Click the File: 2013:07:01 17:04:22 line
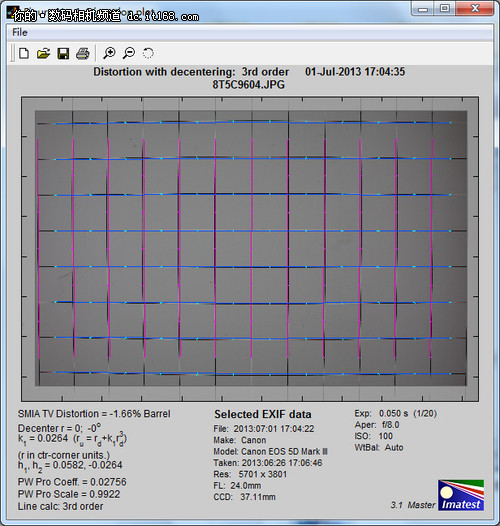Viewport: 500px width, 526px height. [264, 429]
